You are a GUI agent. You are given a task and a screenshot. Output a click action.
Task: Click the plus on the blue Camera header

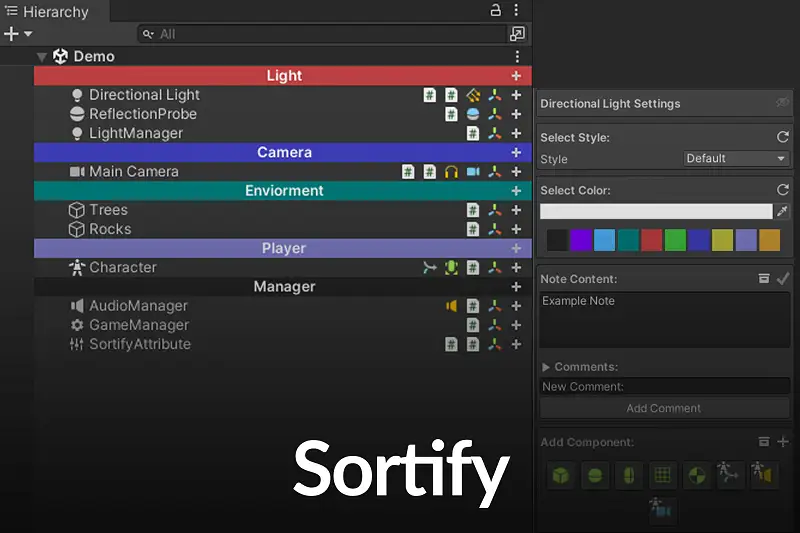(x=516, y=152)
